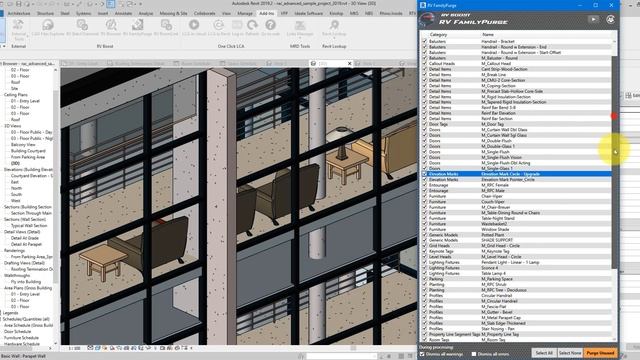Switch to the Collaborate ribbon tab
640x360 pixels.
coord(204,13)
